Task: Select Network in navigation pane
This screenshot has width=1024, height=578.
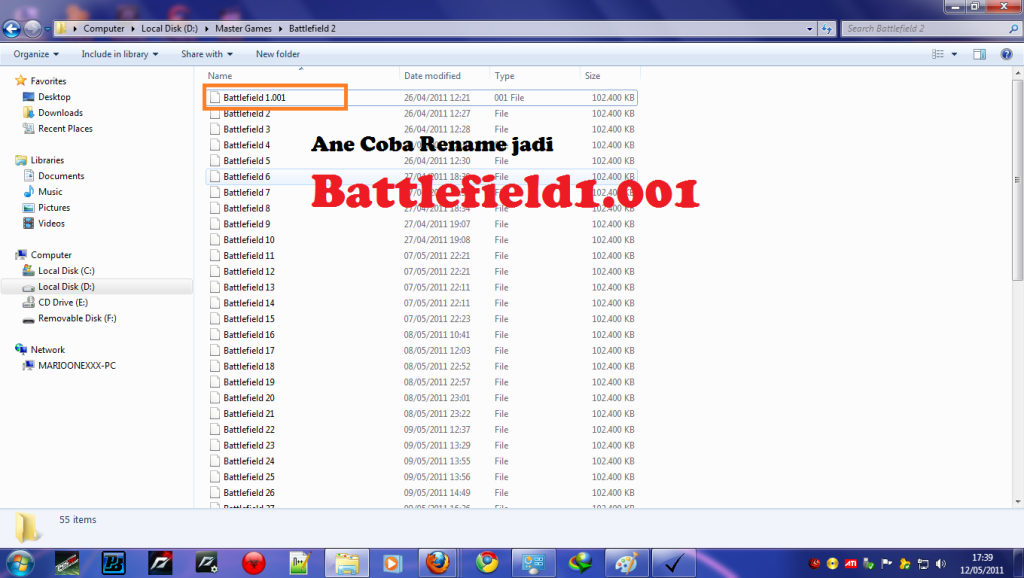Action: pyautogui.click(x=48, y=349)
